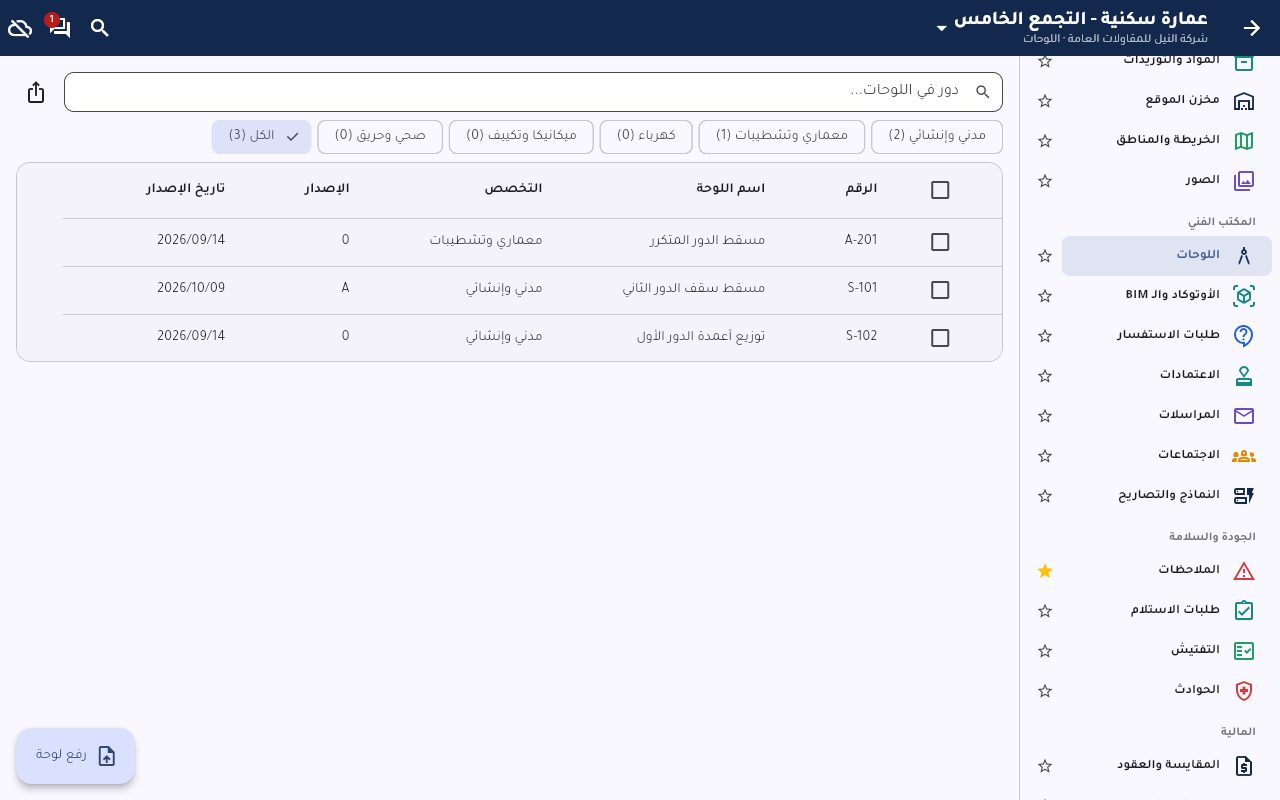Image resolution: width=1280 pixels, height=800 pixels.
Task: Open الملاحظات in the sidebar
Action: [x=1167, y=571]
